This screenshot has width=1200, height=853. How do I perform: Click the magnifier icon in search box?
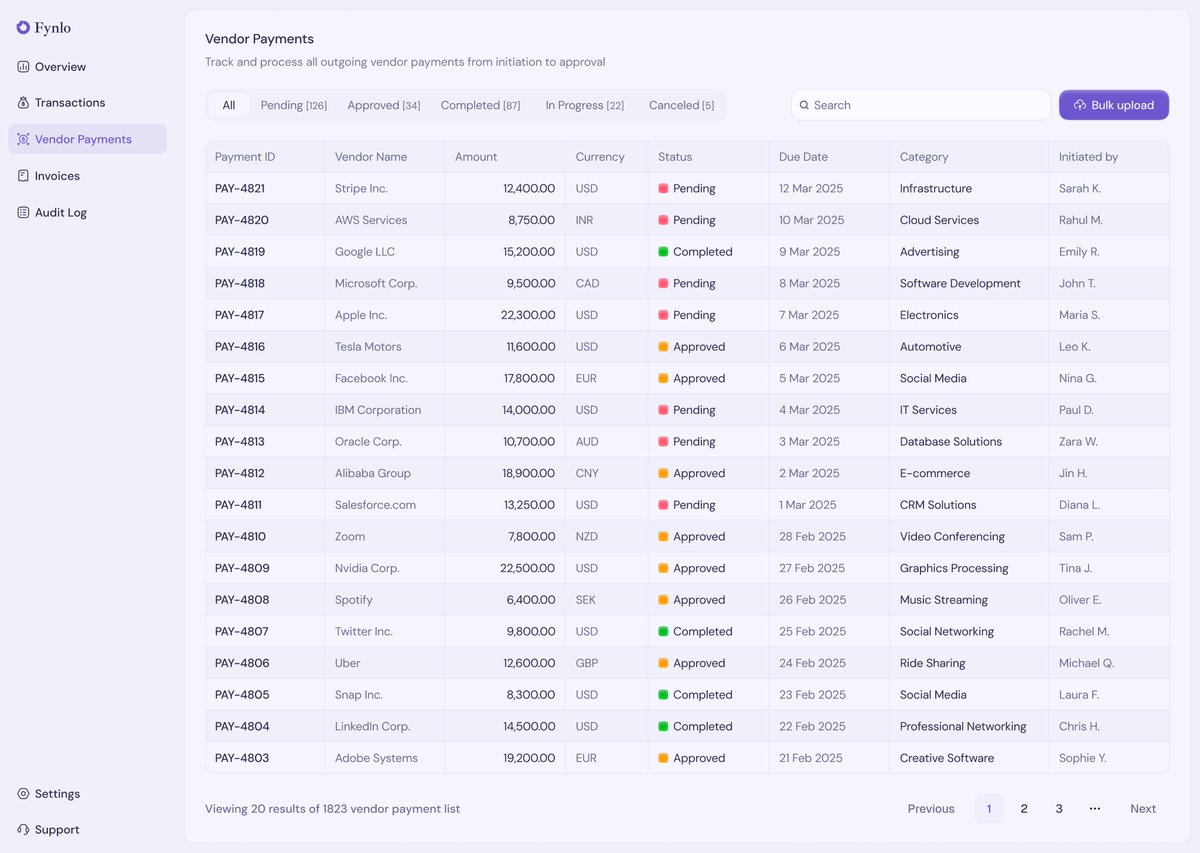804,105
